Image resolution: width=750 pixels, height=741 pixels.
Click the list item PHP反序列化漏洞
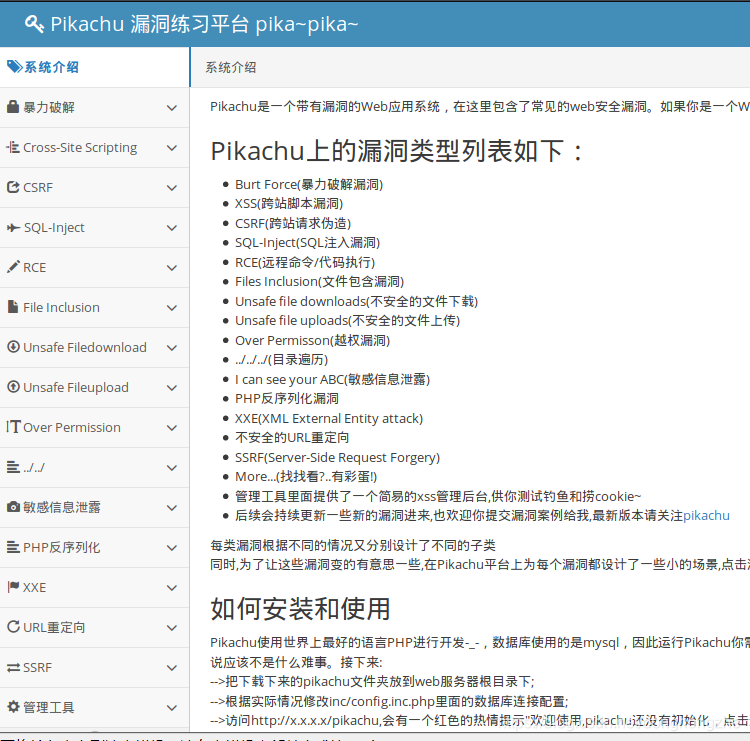tap(287, 398)
